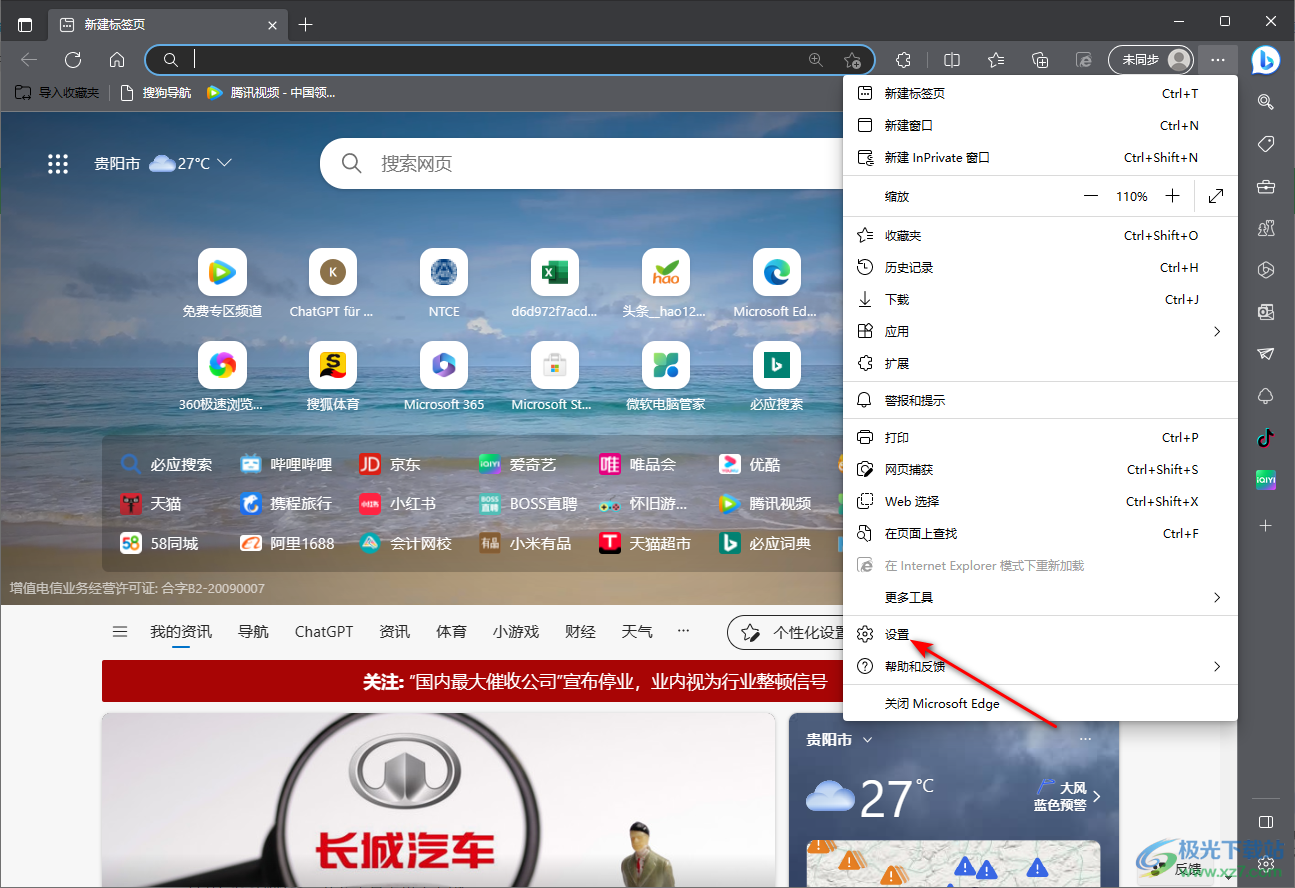Open 哔哩哔哩 quick link
Screen dimensions: 1295x888
(x=286, y=465)
